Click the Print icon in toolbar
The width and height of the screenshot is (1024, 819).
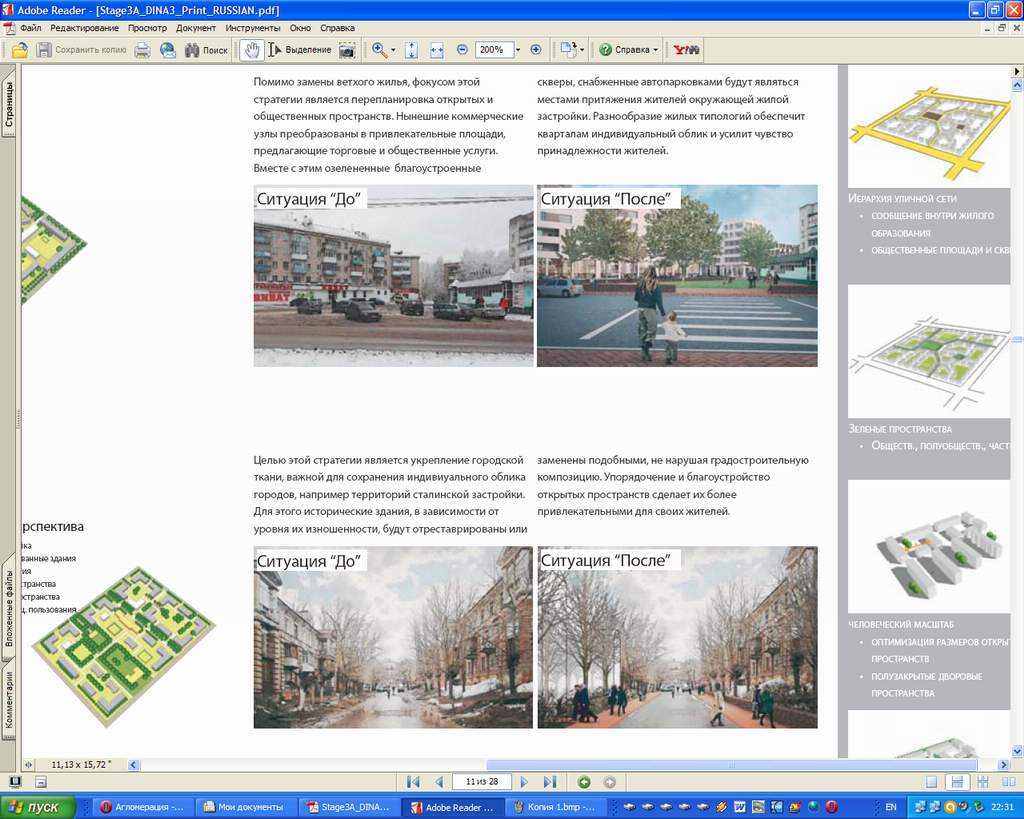pyautogui.click(x=143, y=50)
